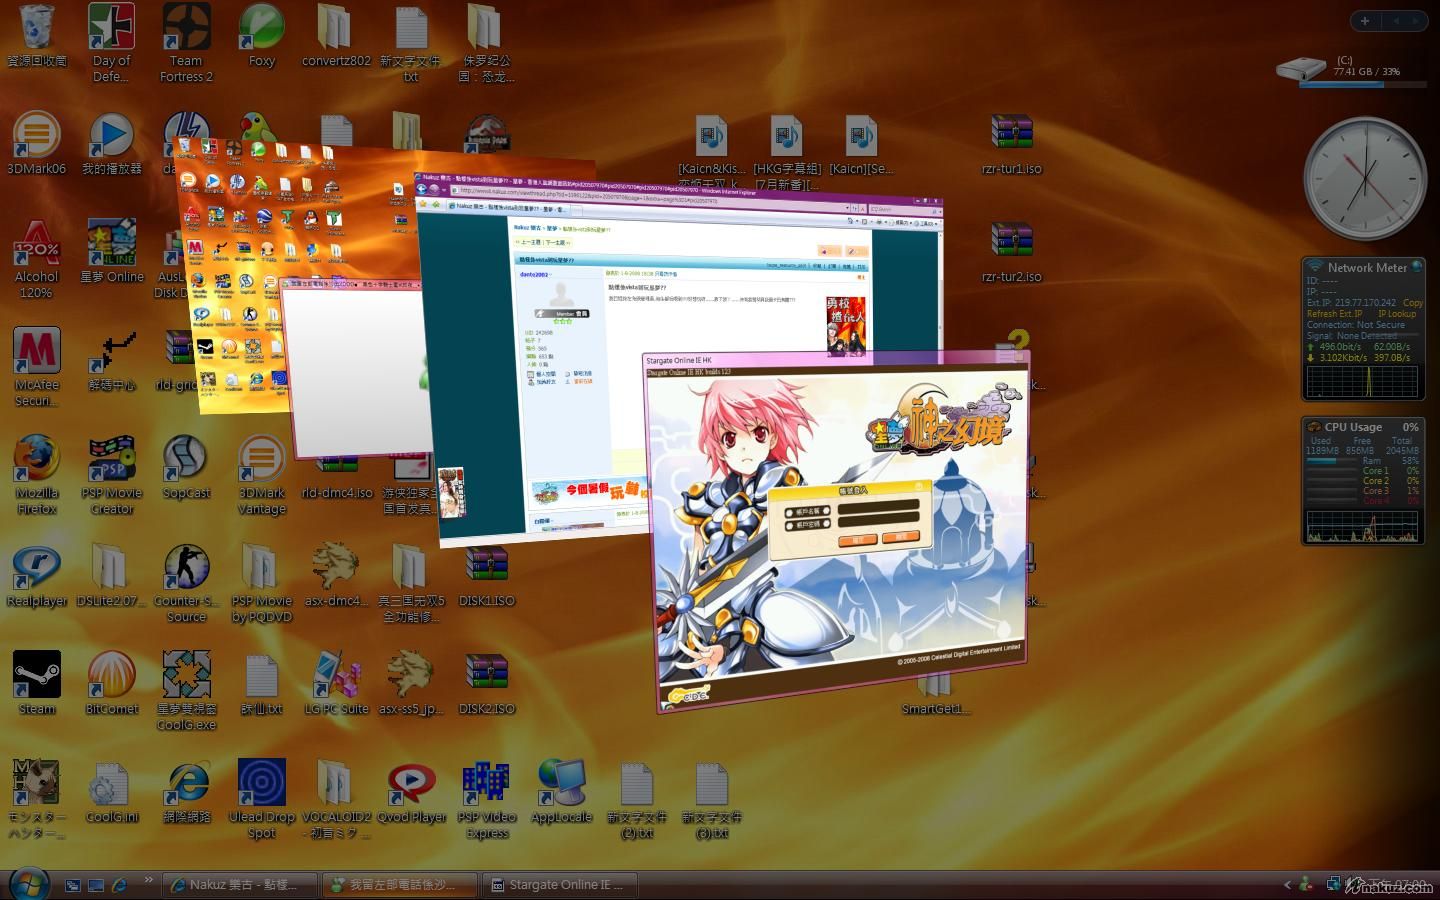Open the Qvod Player shortcut
Screen dimensions: 1440x900
(x=411, y=784)
